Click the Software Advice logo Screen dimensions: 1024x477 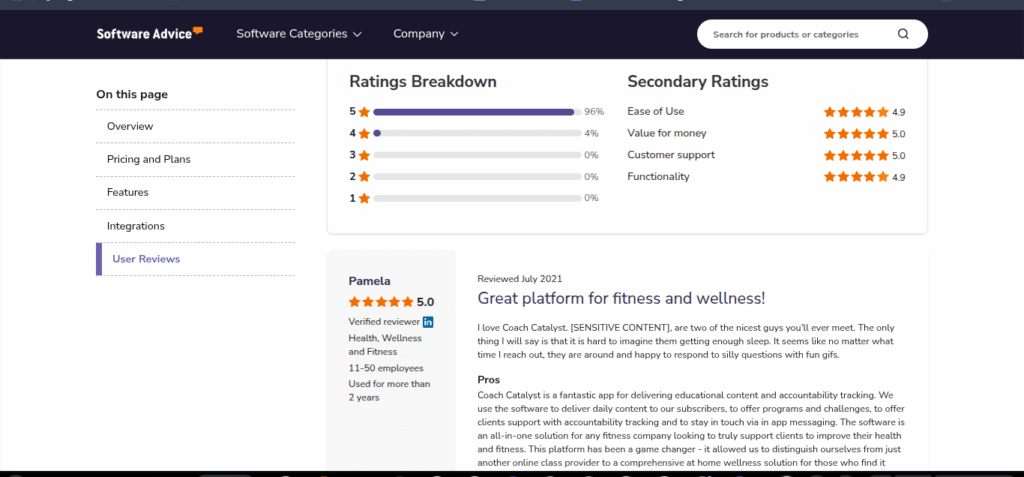point(149,33)
